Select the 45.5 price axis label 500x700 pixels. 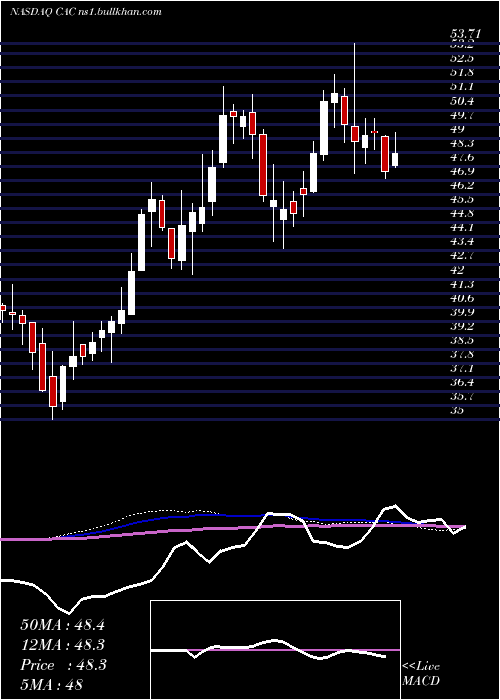pyautogui.click(x=464, y=200)
